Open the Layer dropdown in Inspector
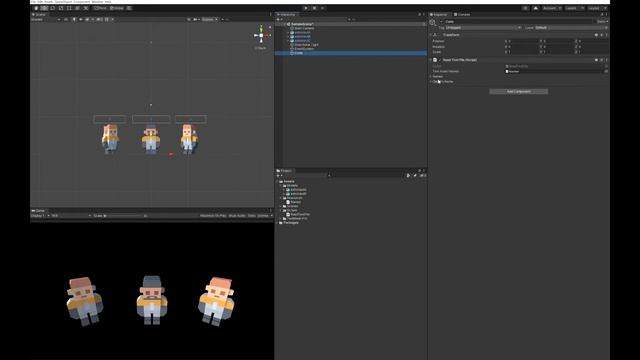The height and width of the screenshot is (360, 640). click(571, 28)
